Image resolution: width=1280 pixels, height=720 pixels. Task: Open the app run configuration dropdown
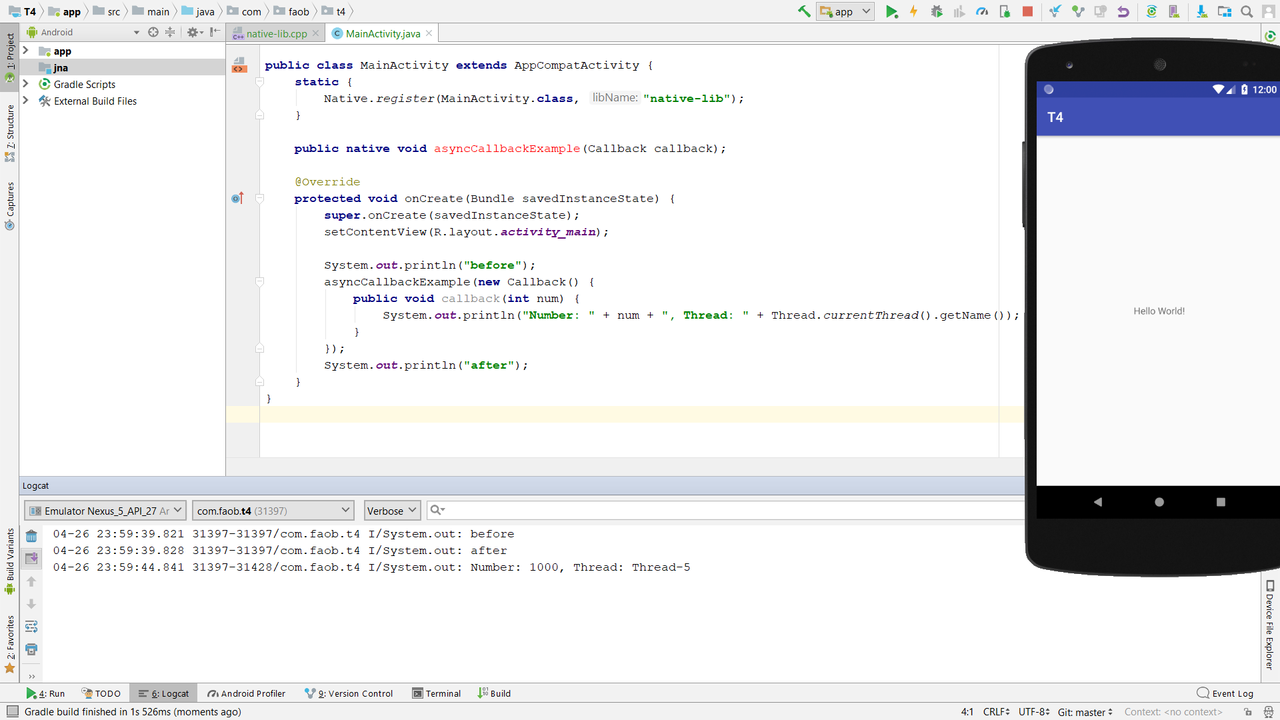[845, 12]
